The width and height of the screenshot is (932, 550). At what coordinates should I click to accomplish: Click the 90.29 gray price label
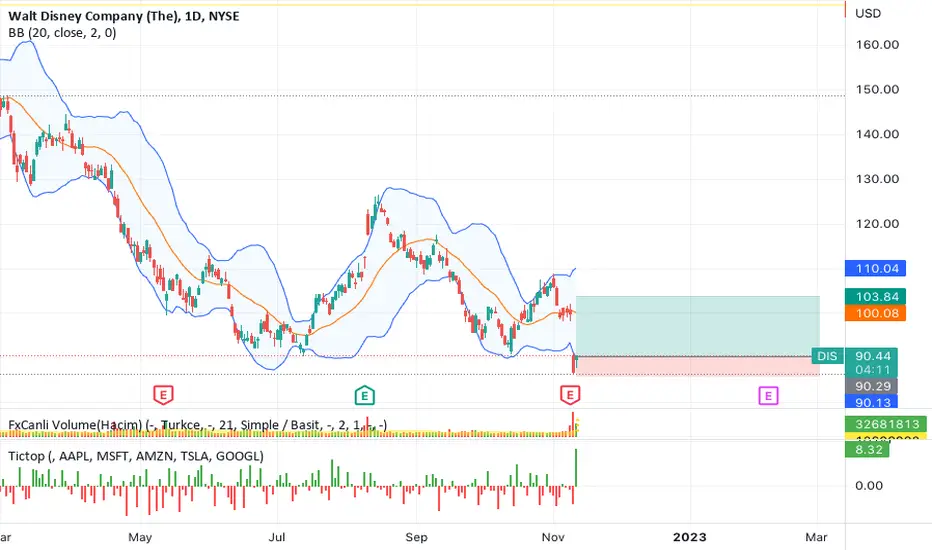[x=872, y=386]
